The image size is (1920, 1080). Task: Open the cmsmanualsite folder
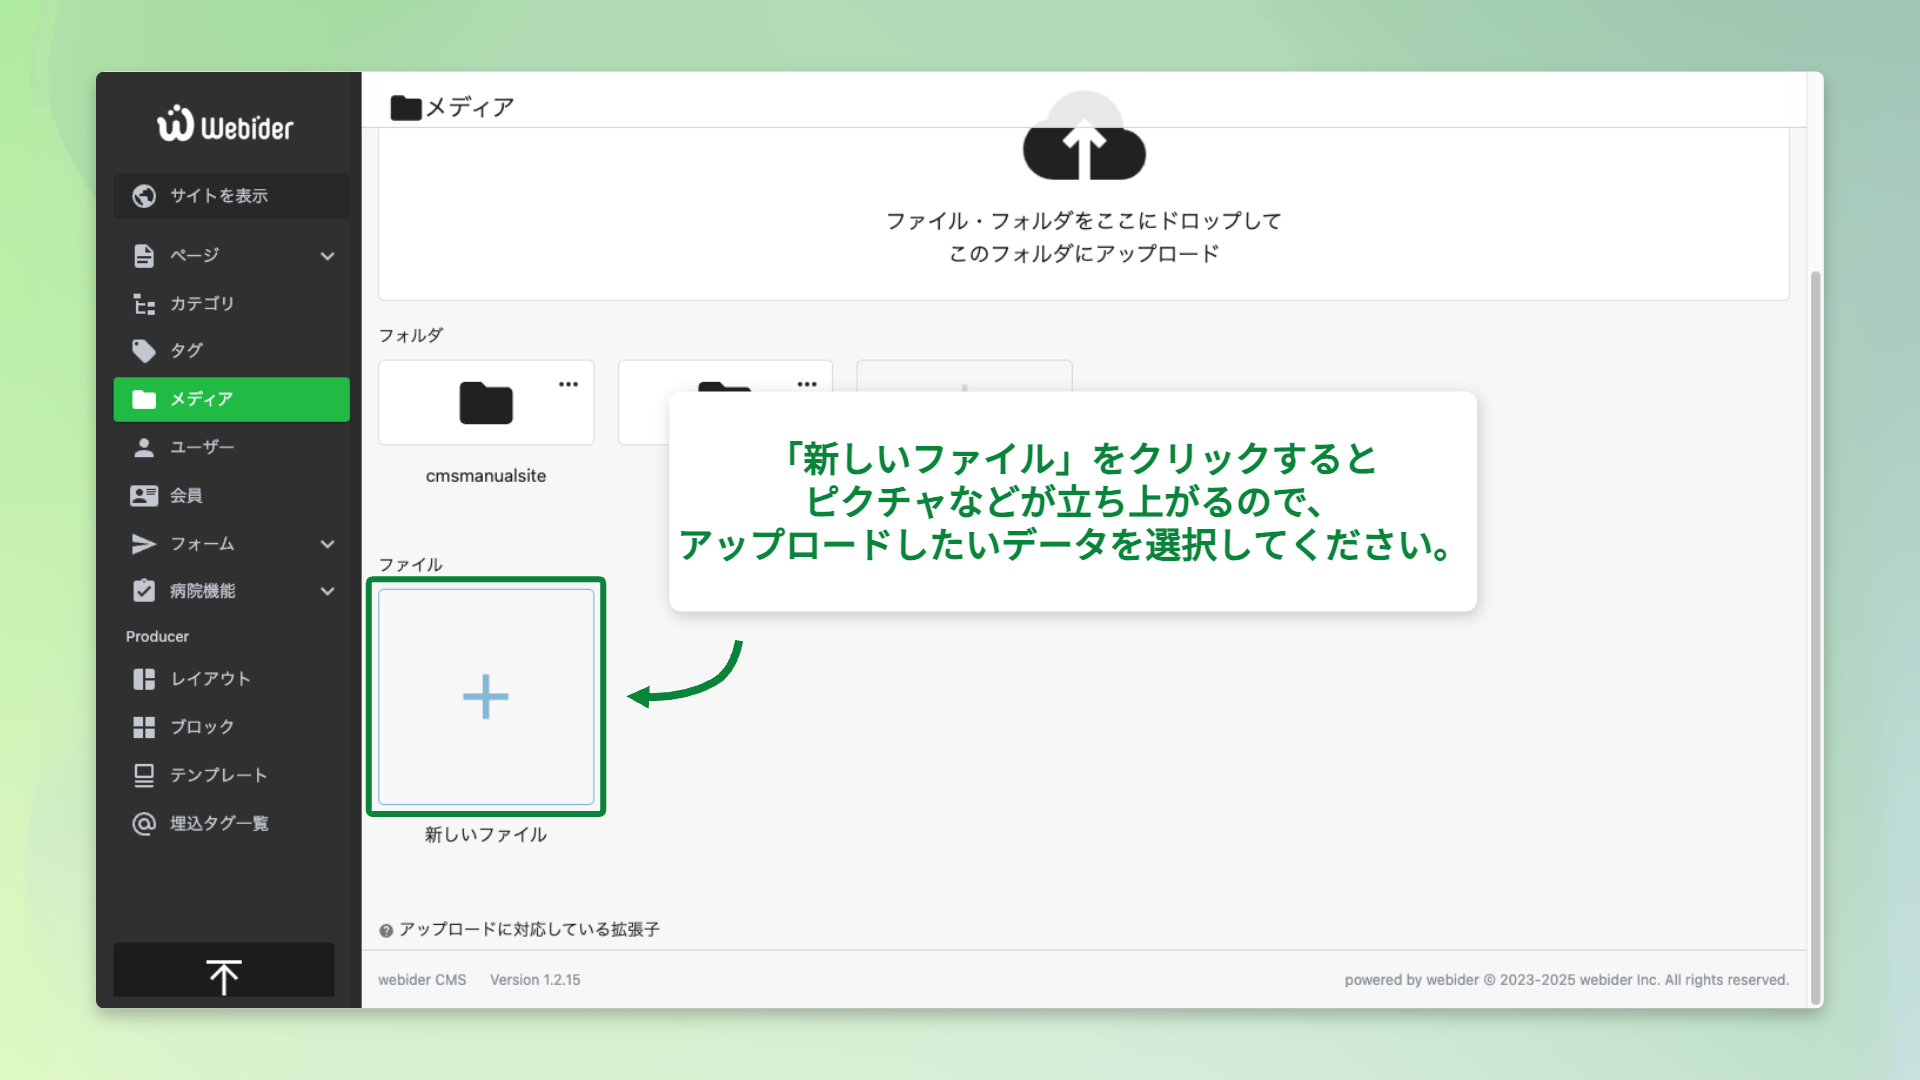tap(486, 404)
